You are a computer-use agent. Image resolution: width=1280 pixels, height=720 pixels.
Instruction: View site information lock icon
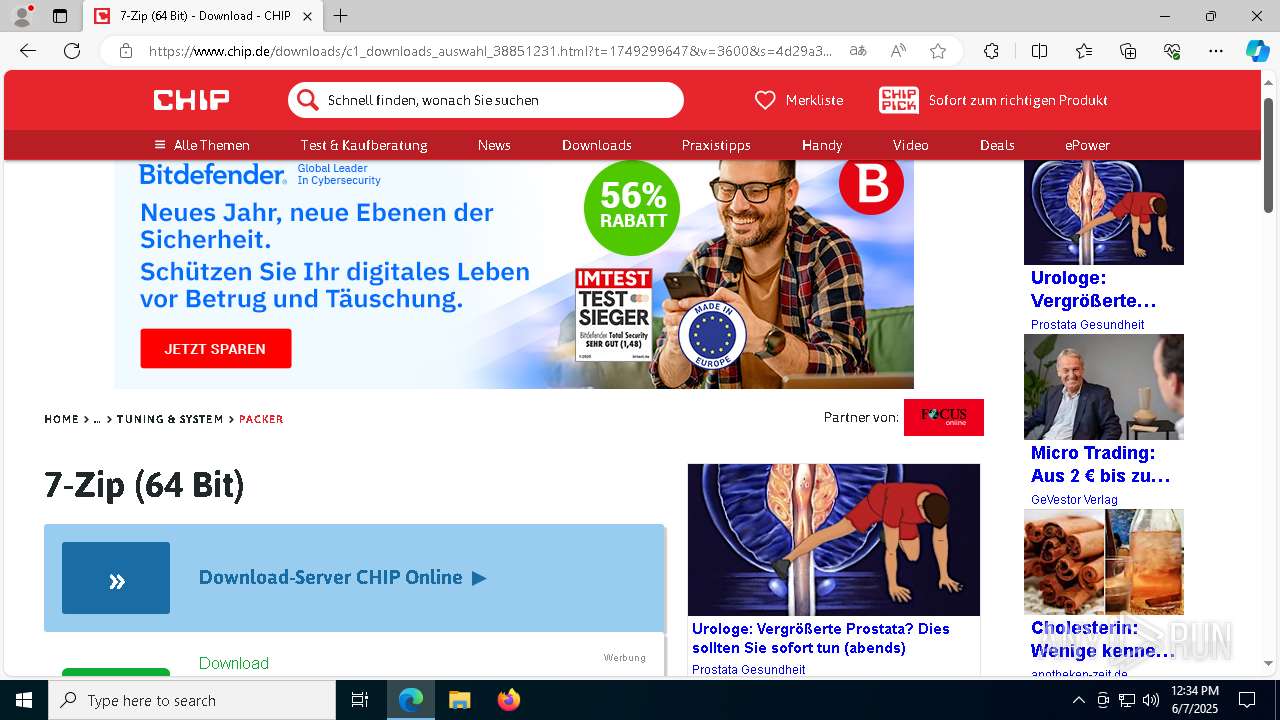click(x=126, y=51)
